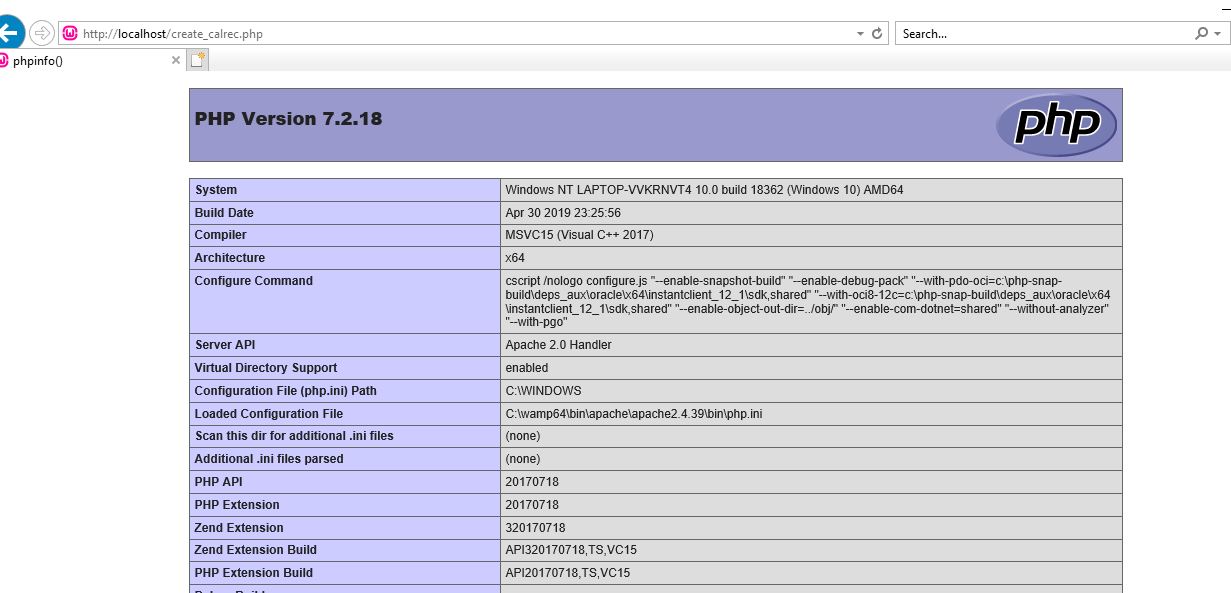Click inside the Search box
The image size is (1231, 593).
[1040, 34]
